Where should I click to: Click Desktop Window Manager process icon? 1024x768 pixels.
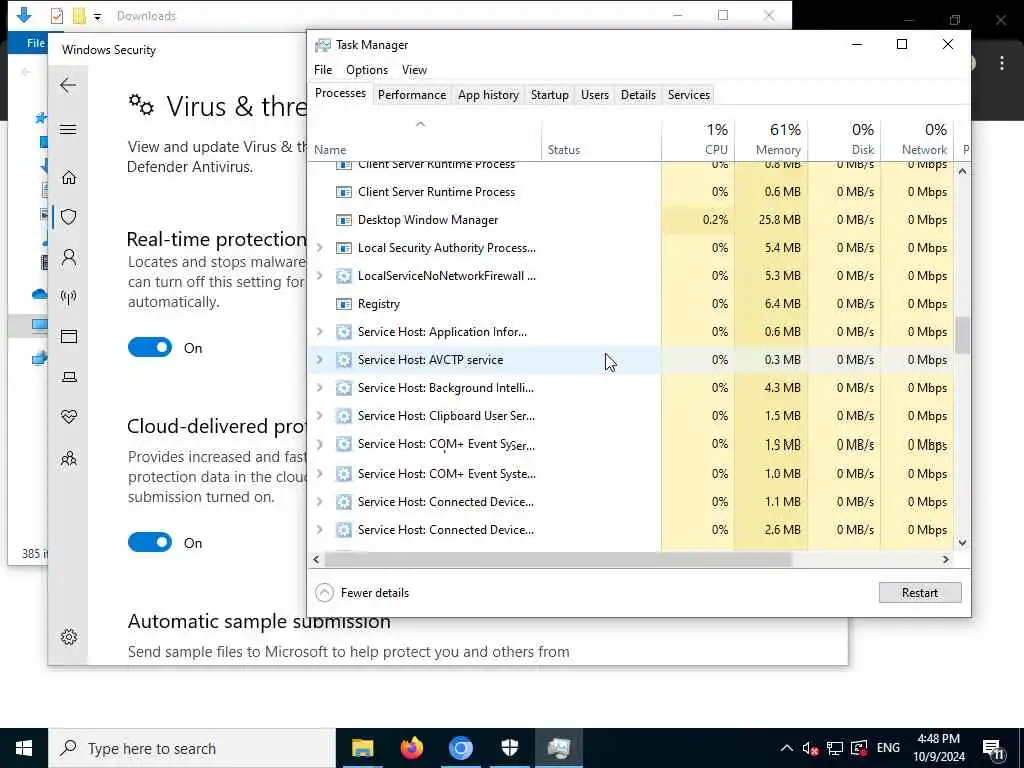[344, 220]
